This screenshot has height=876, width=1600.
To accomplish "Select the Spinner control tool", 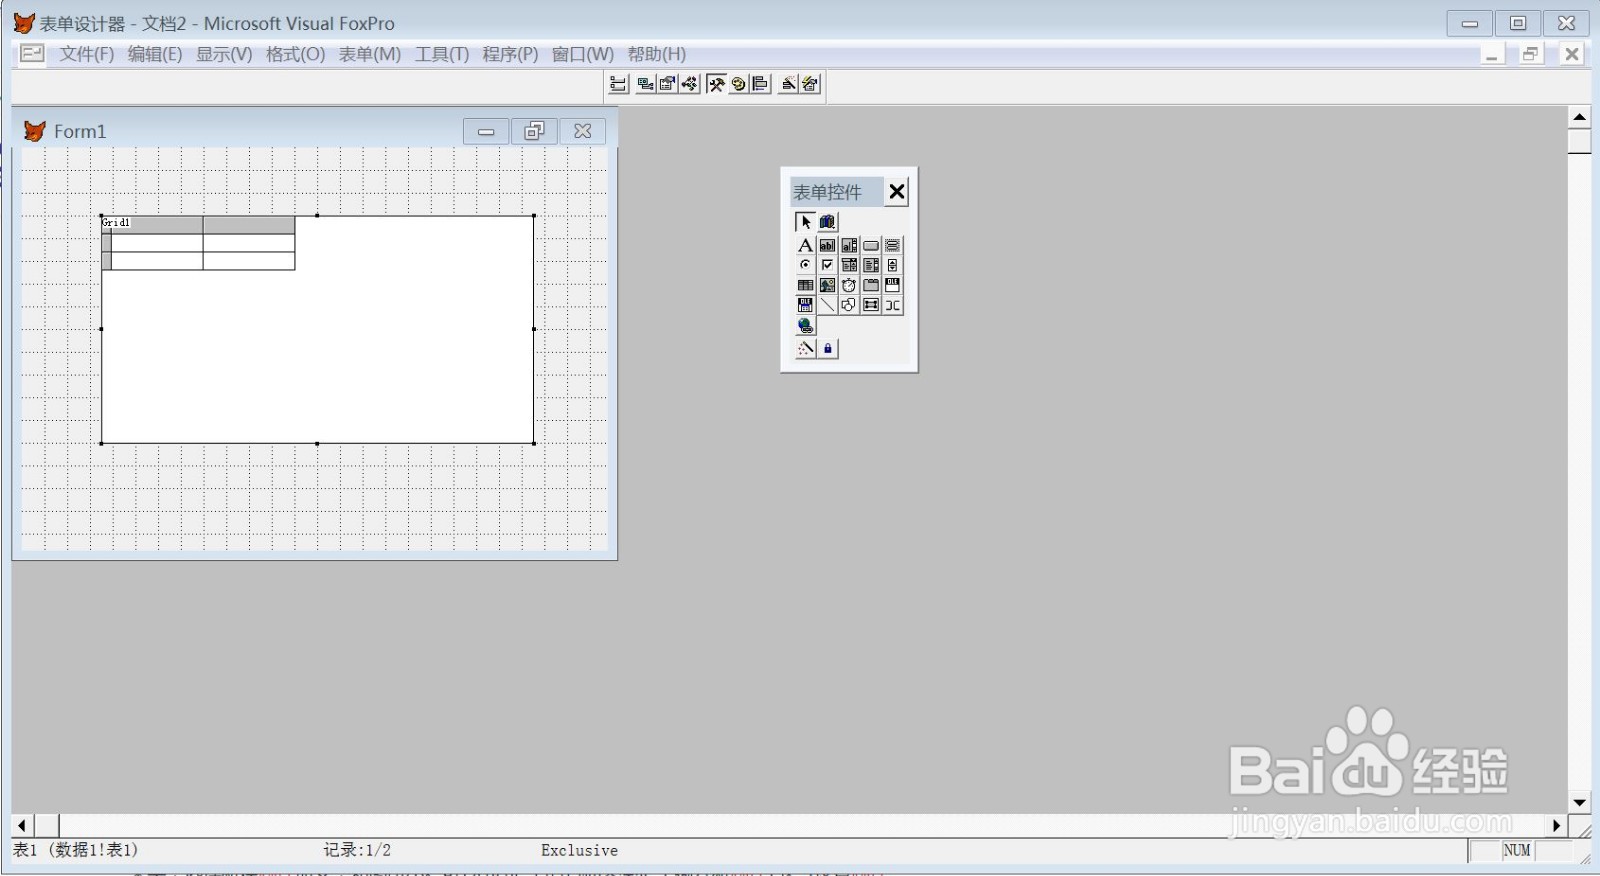I will pos(893,265).
